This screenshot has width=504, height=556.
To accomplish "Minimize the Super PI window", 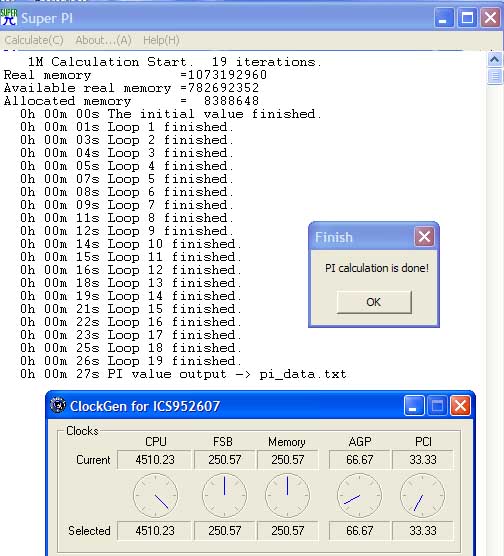I will (443, 17).
